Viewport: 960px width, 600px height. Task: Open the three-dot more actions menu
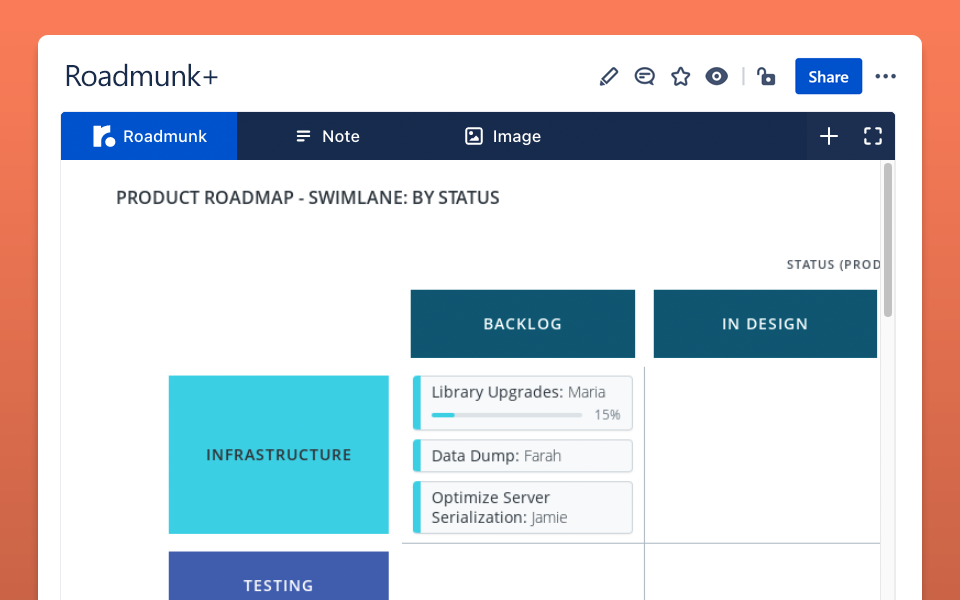(x=885, y=77)
